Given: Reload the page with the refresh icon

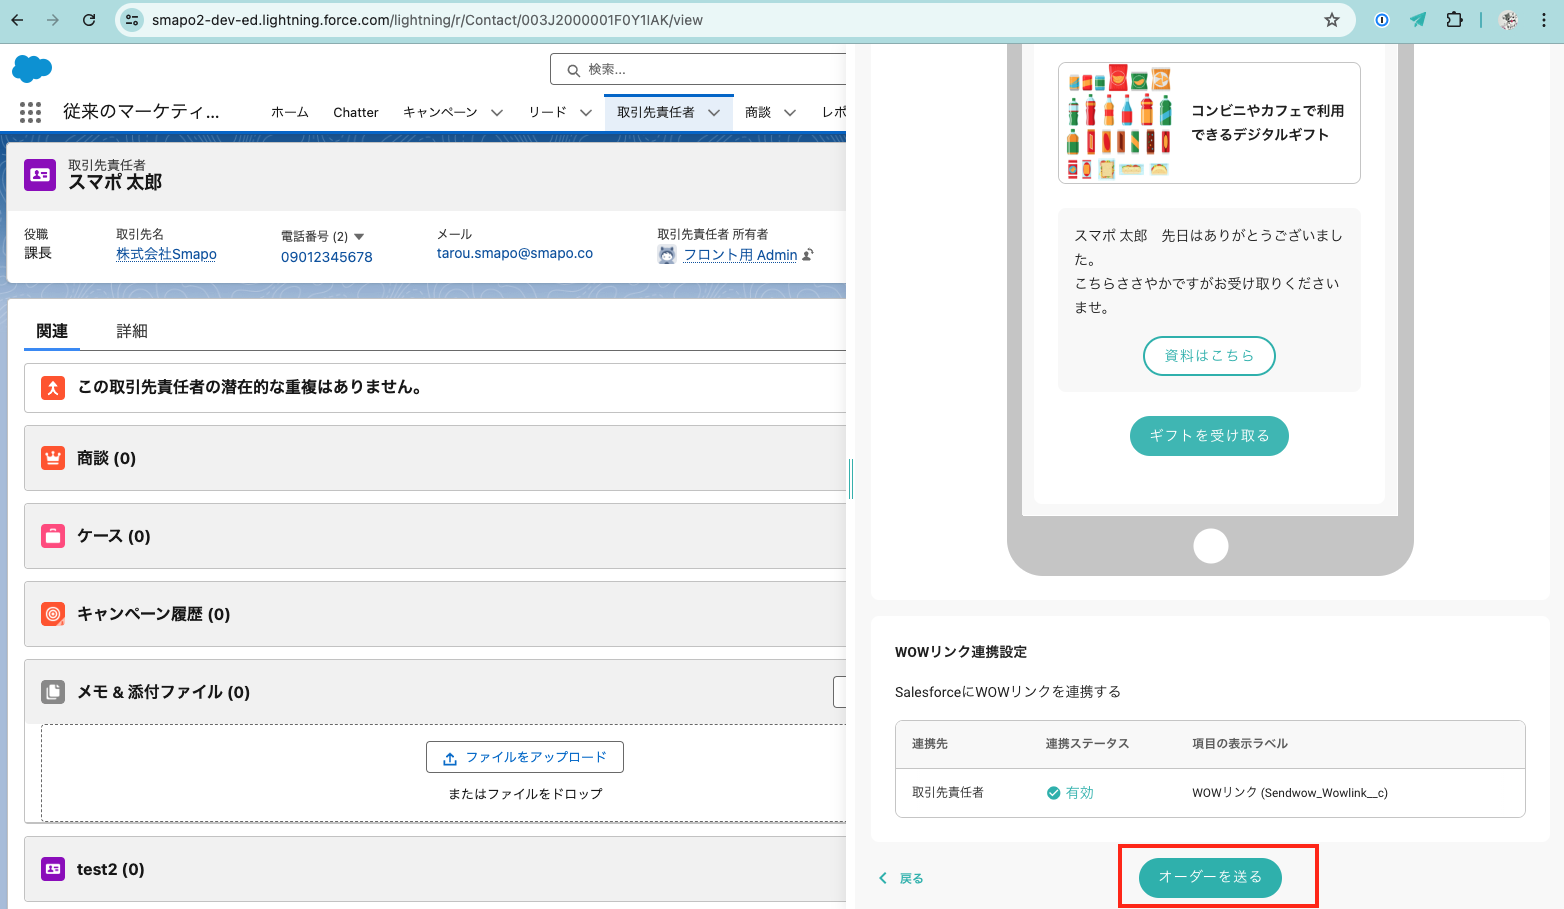Looking at the screenshot, I should [x=89, y=20].
